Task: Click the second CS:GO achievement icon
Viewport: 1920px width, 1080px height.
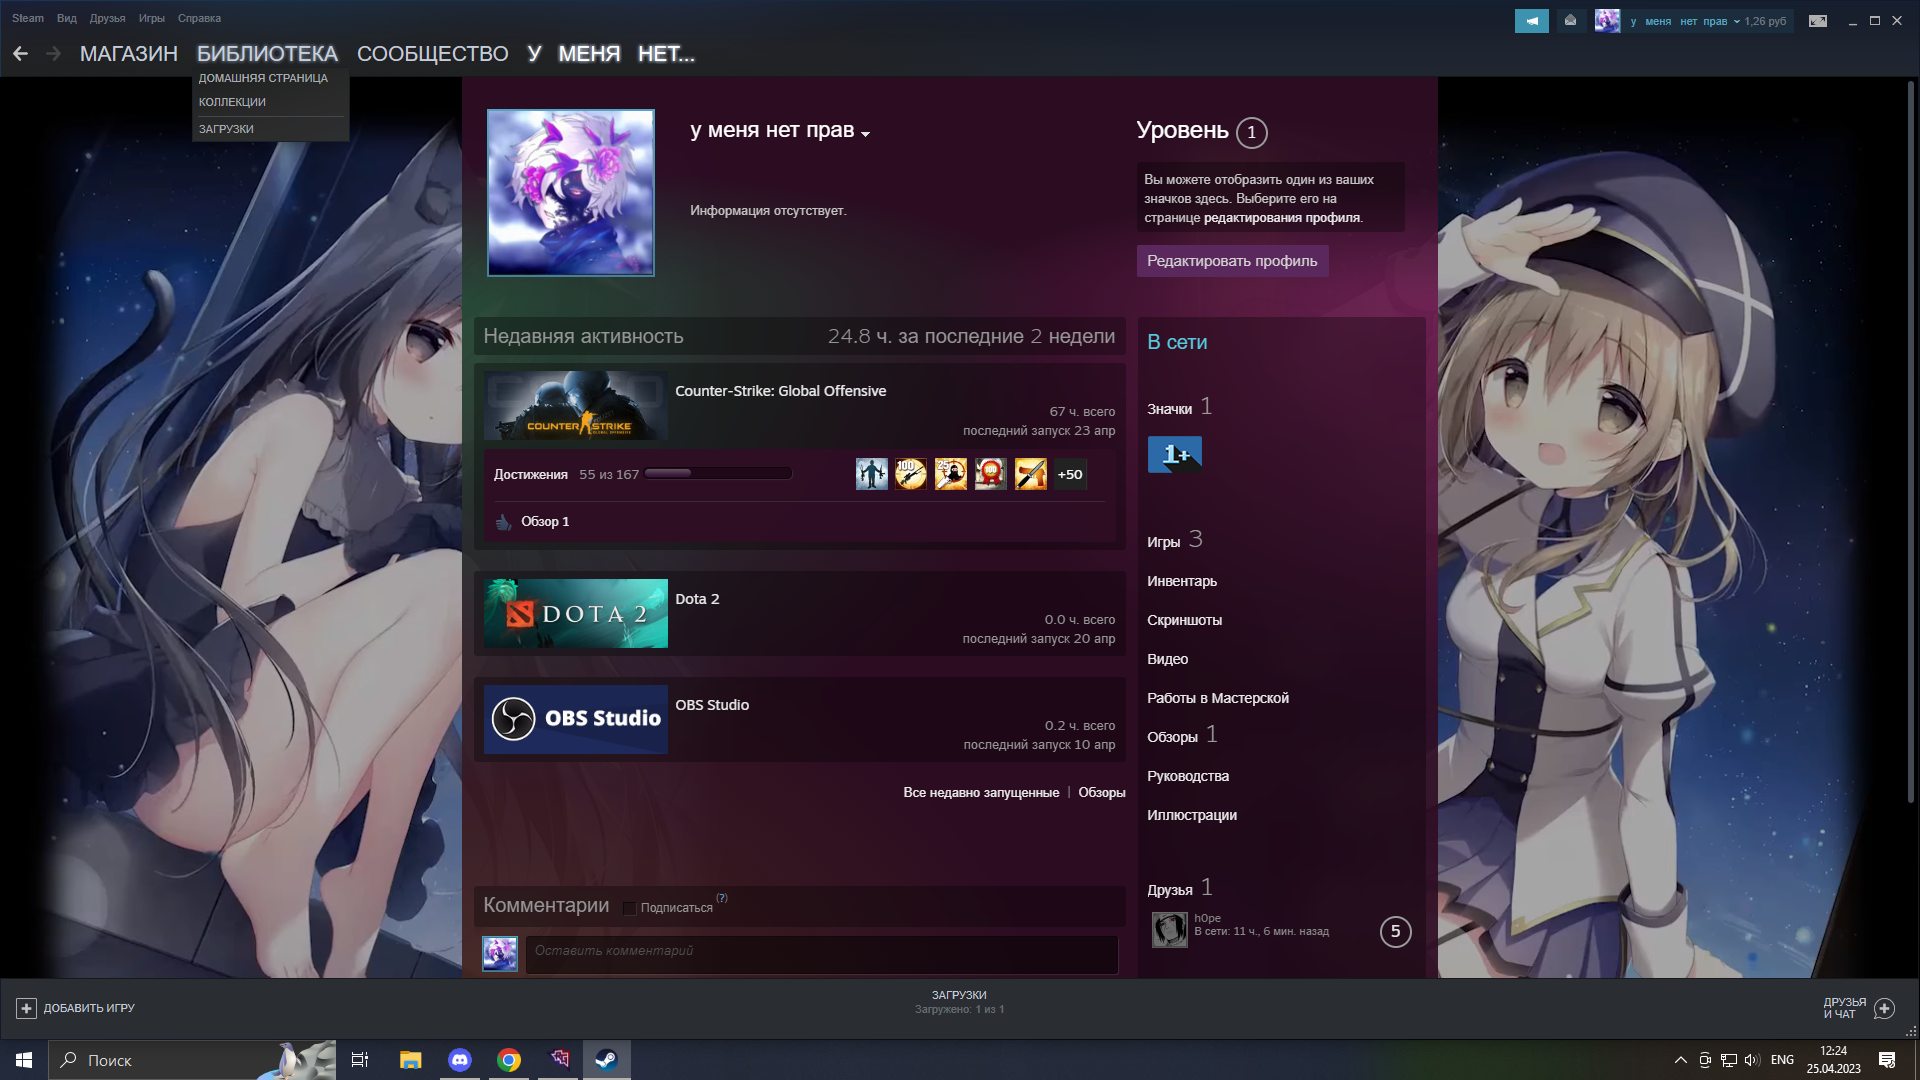Action: [911, 474]
